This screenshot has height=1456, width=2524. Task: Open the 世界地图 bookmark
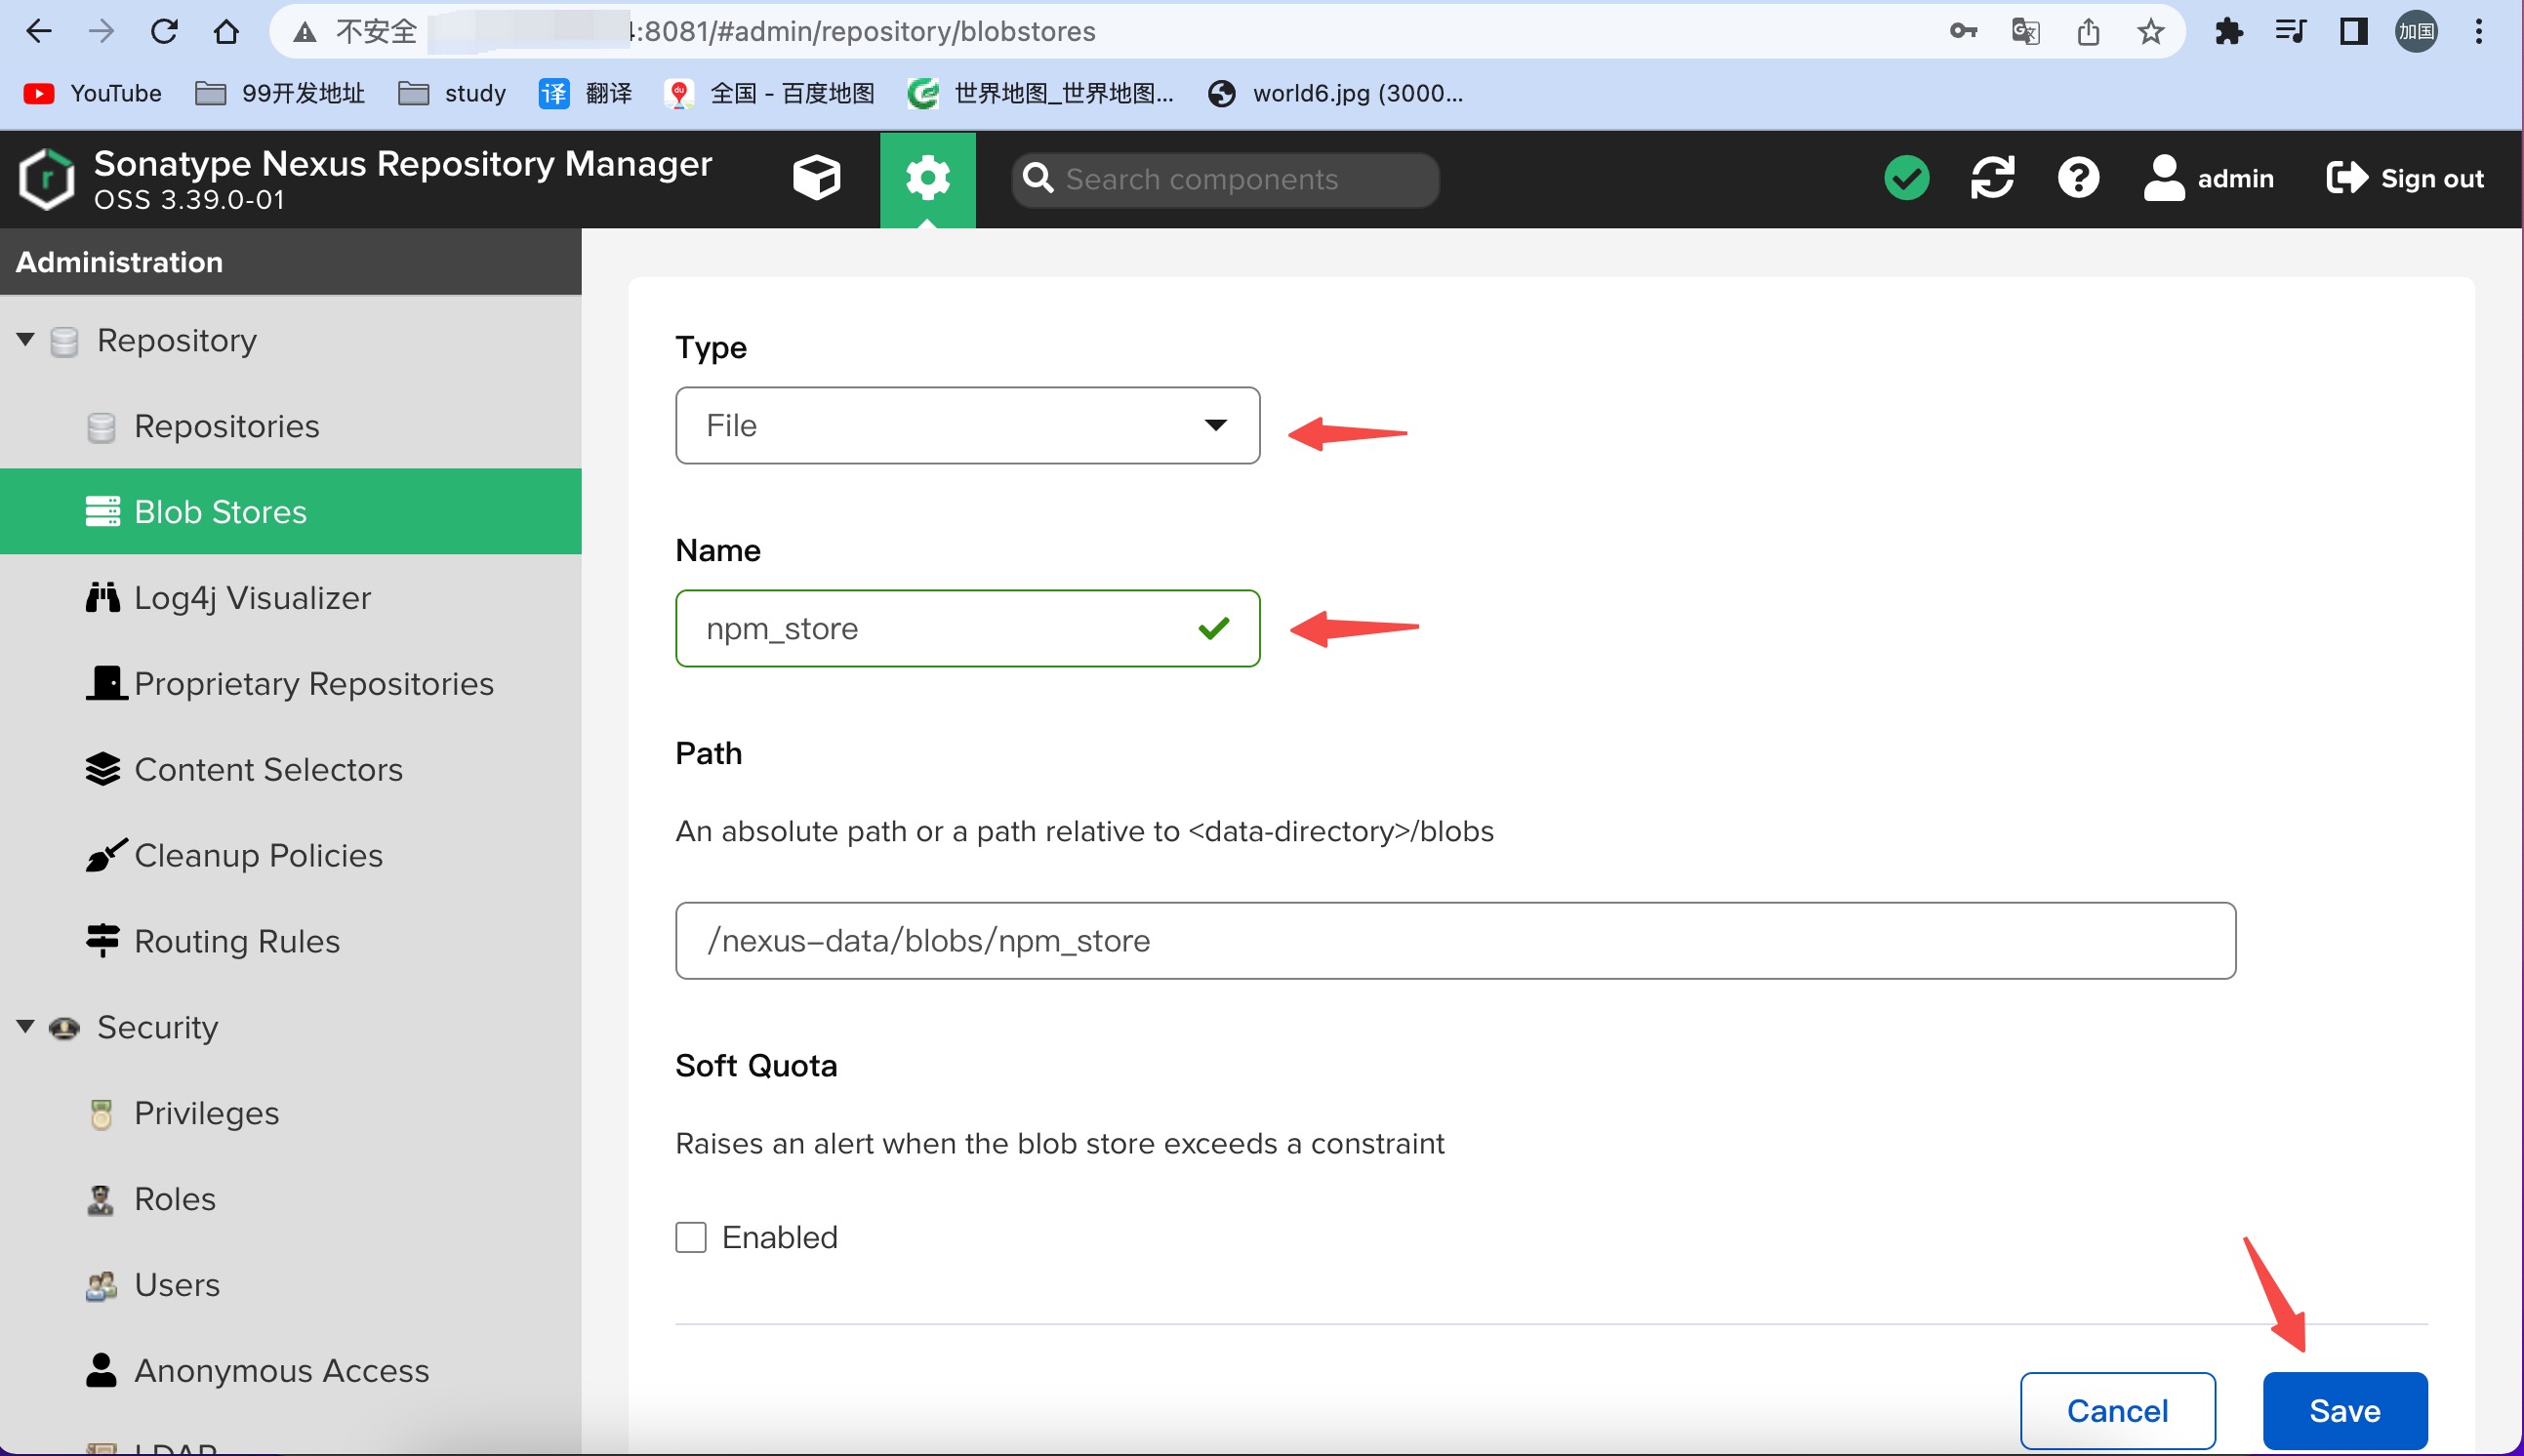click(x=1041, y=93)
